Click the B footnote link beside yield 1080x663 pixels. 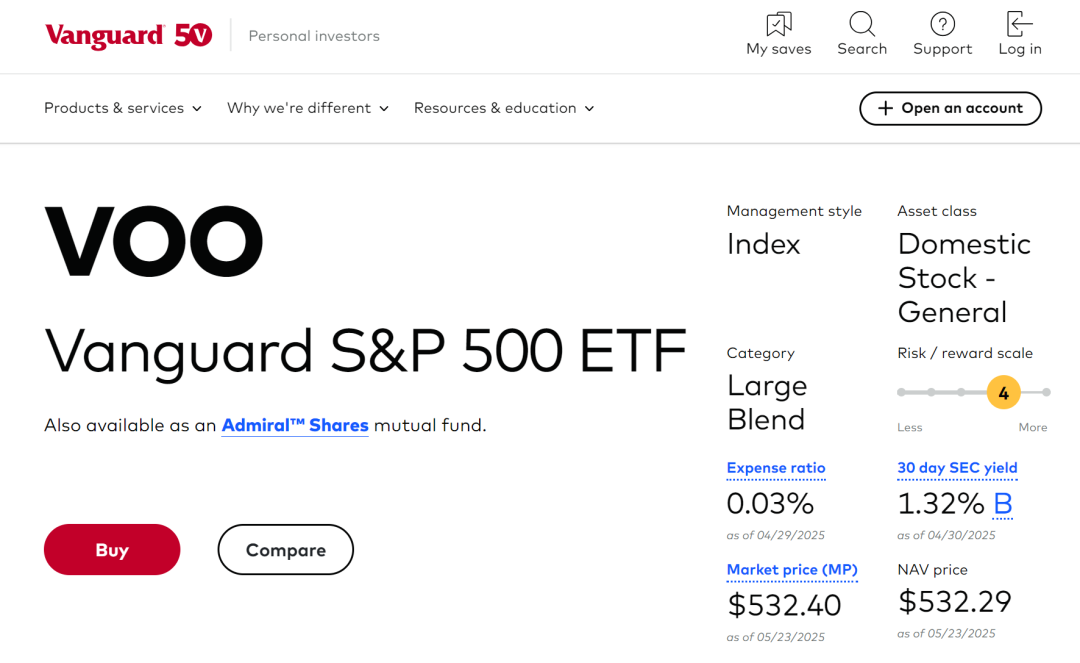pyautogui.click(x=1003, y=503)
